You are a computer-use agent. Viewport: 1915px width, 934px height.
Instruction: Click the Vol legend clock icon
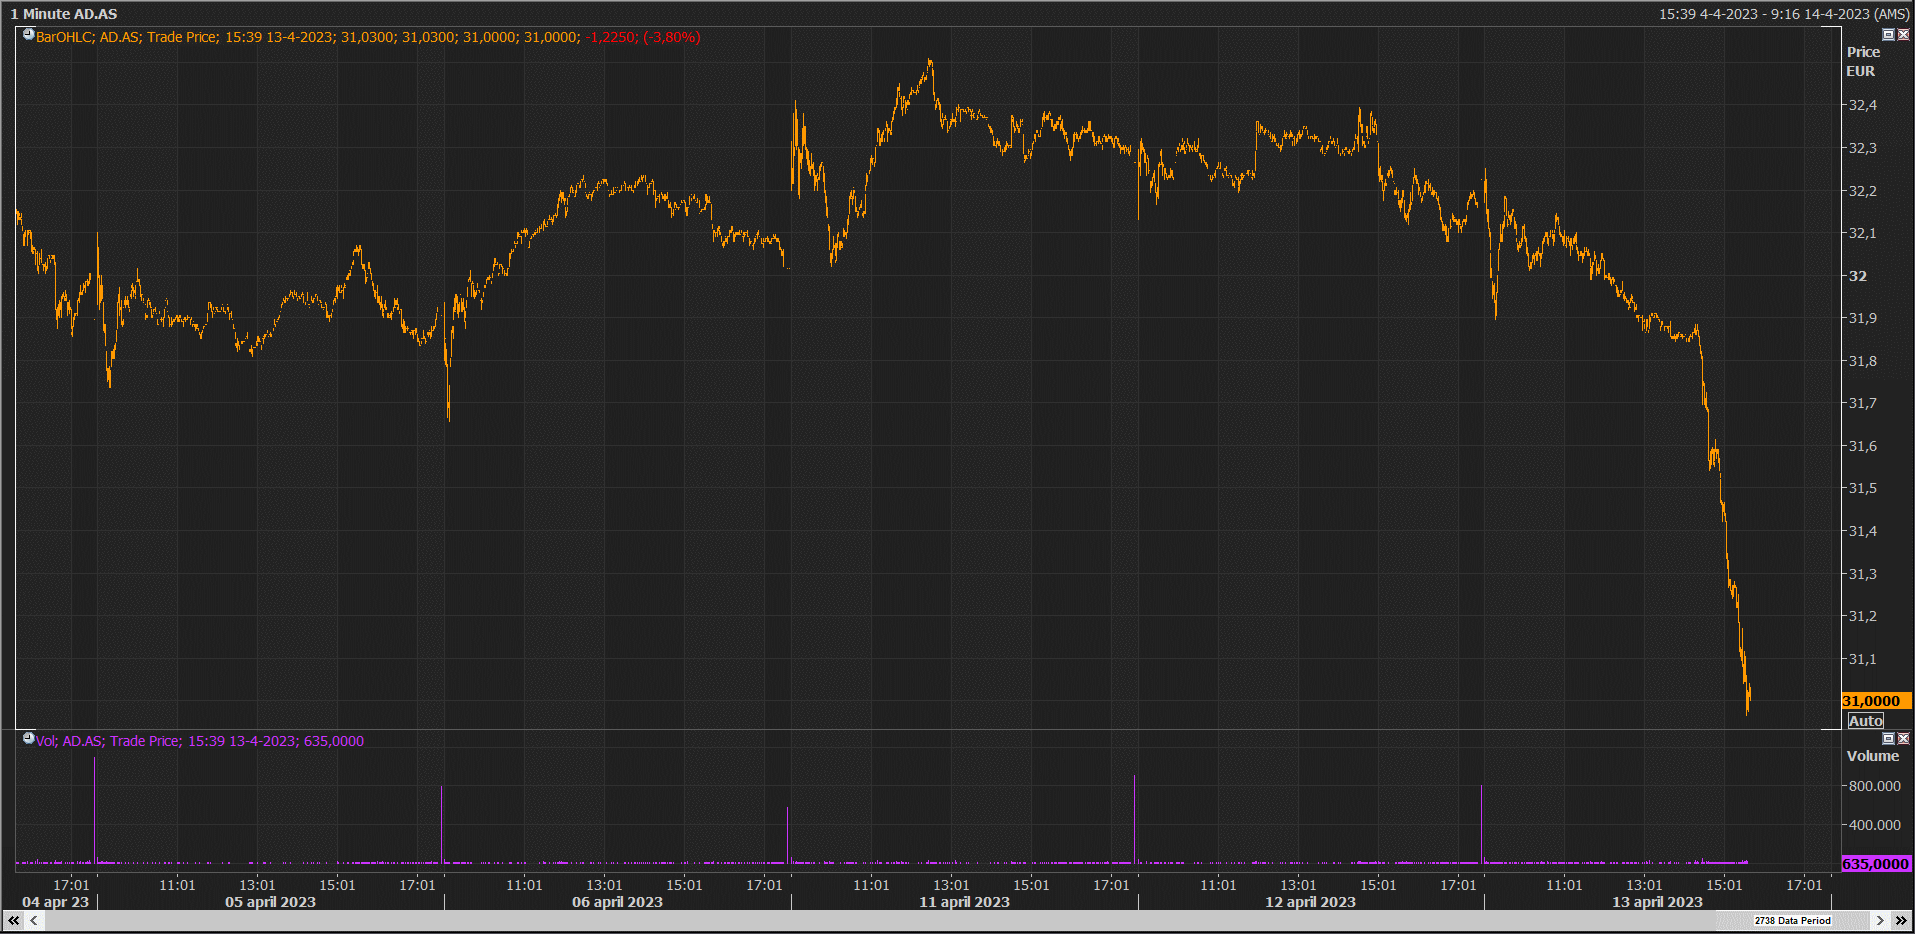[x=29, y=739]
